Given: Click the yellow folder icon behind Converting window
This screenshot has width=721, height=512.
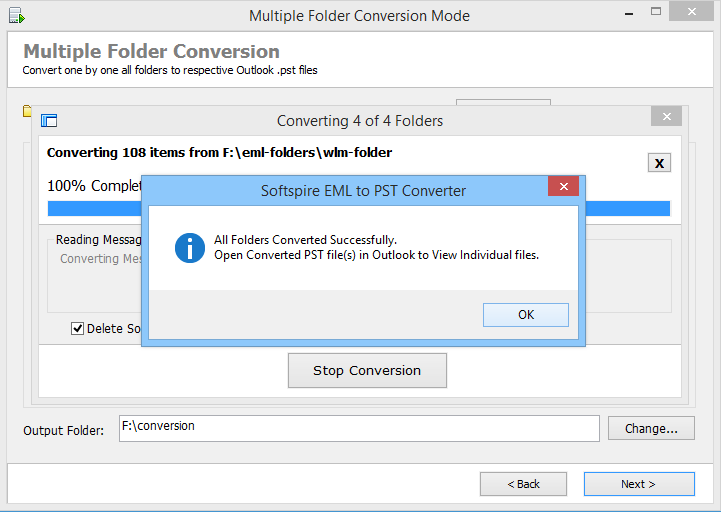Looking at the screenshot, I should 27,111.
